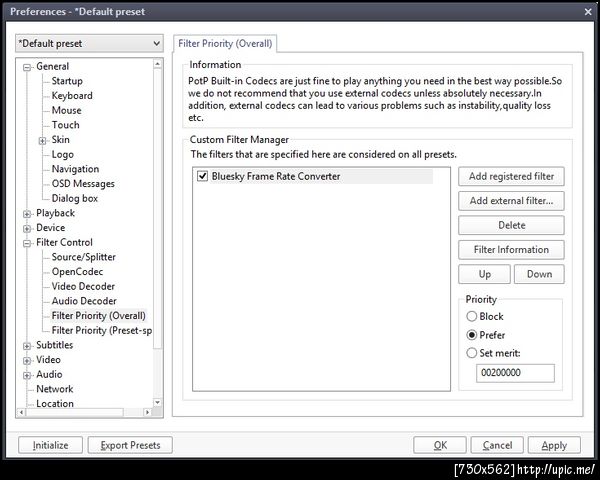Delete the selected filter
This screenshot has height=480, width=600.
pyautogui.click(x=511, y=225)
